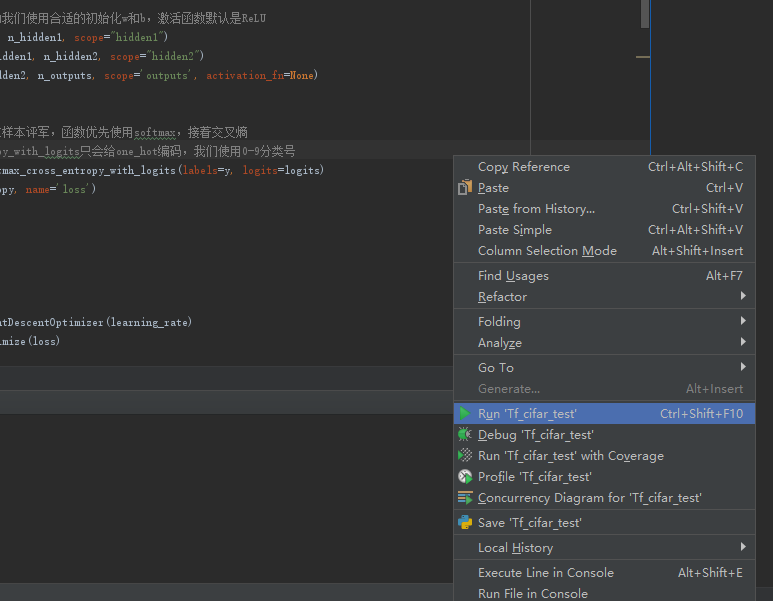The height and width of the screenshot is (601, 773).
Task: Click the Python Save 'Tf_cifar_test' icon
Action: tap(465, 522)
